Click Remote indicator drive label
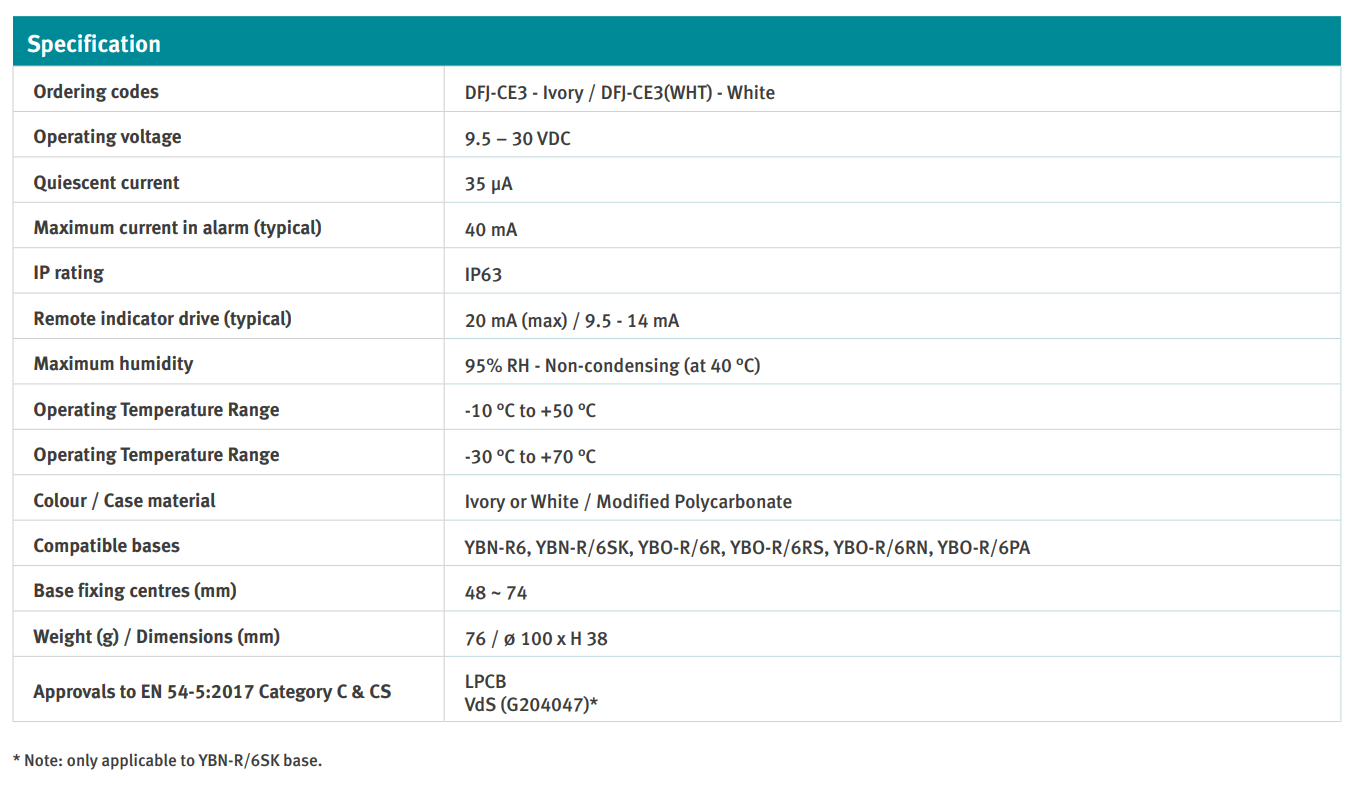1356x791 pixels. [x=162, y=319]
